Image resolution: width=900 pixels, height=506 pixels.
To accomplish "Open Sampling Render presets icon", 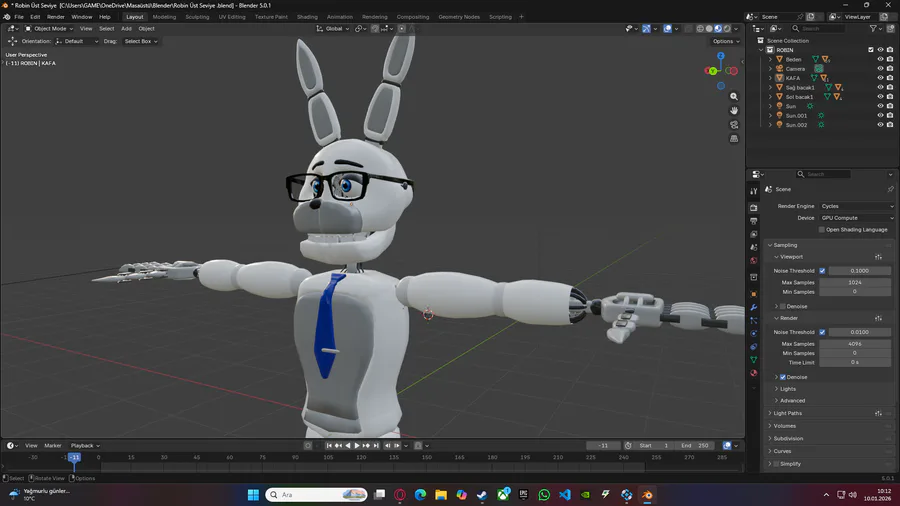I will pyautogui.click(x=878, y=318).
